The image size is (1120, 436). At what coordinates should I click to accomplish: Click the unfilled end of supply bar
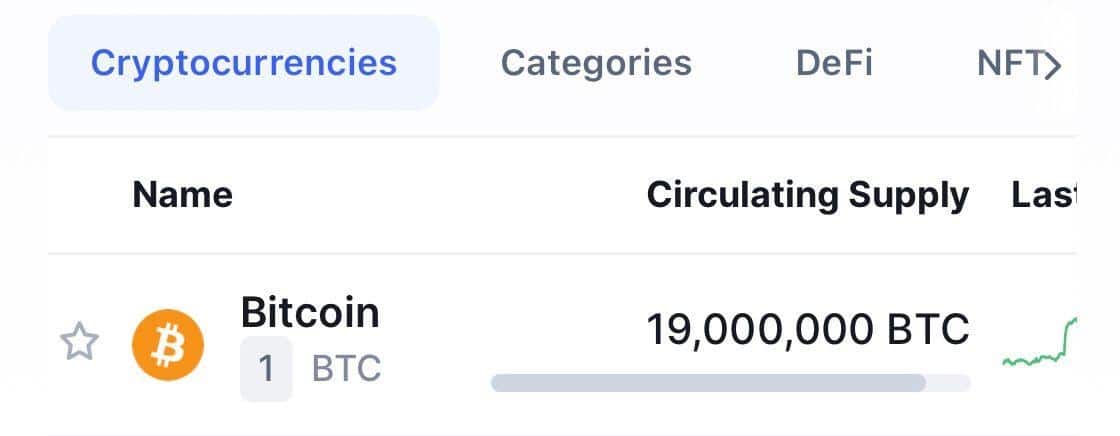(948, 383)
